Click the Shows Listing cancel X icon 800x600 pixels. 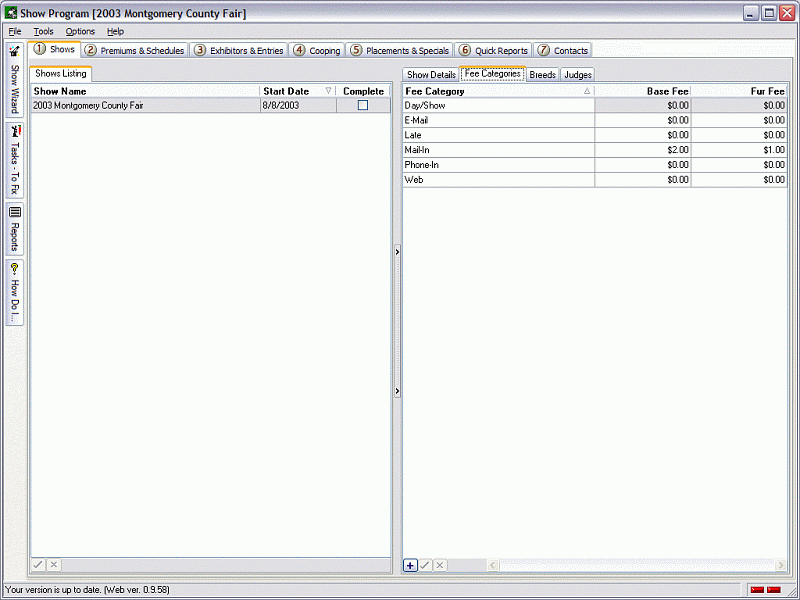click(54, 564)
